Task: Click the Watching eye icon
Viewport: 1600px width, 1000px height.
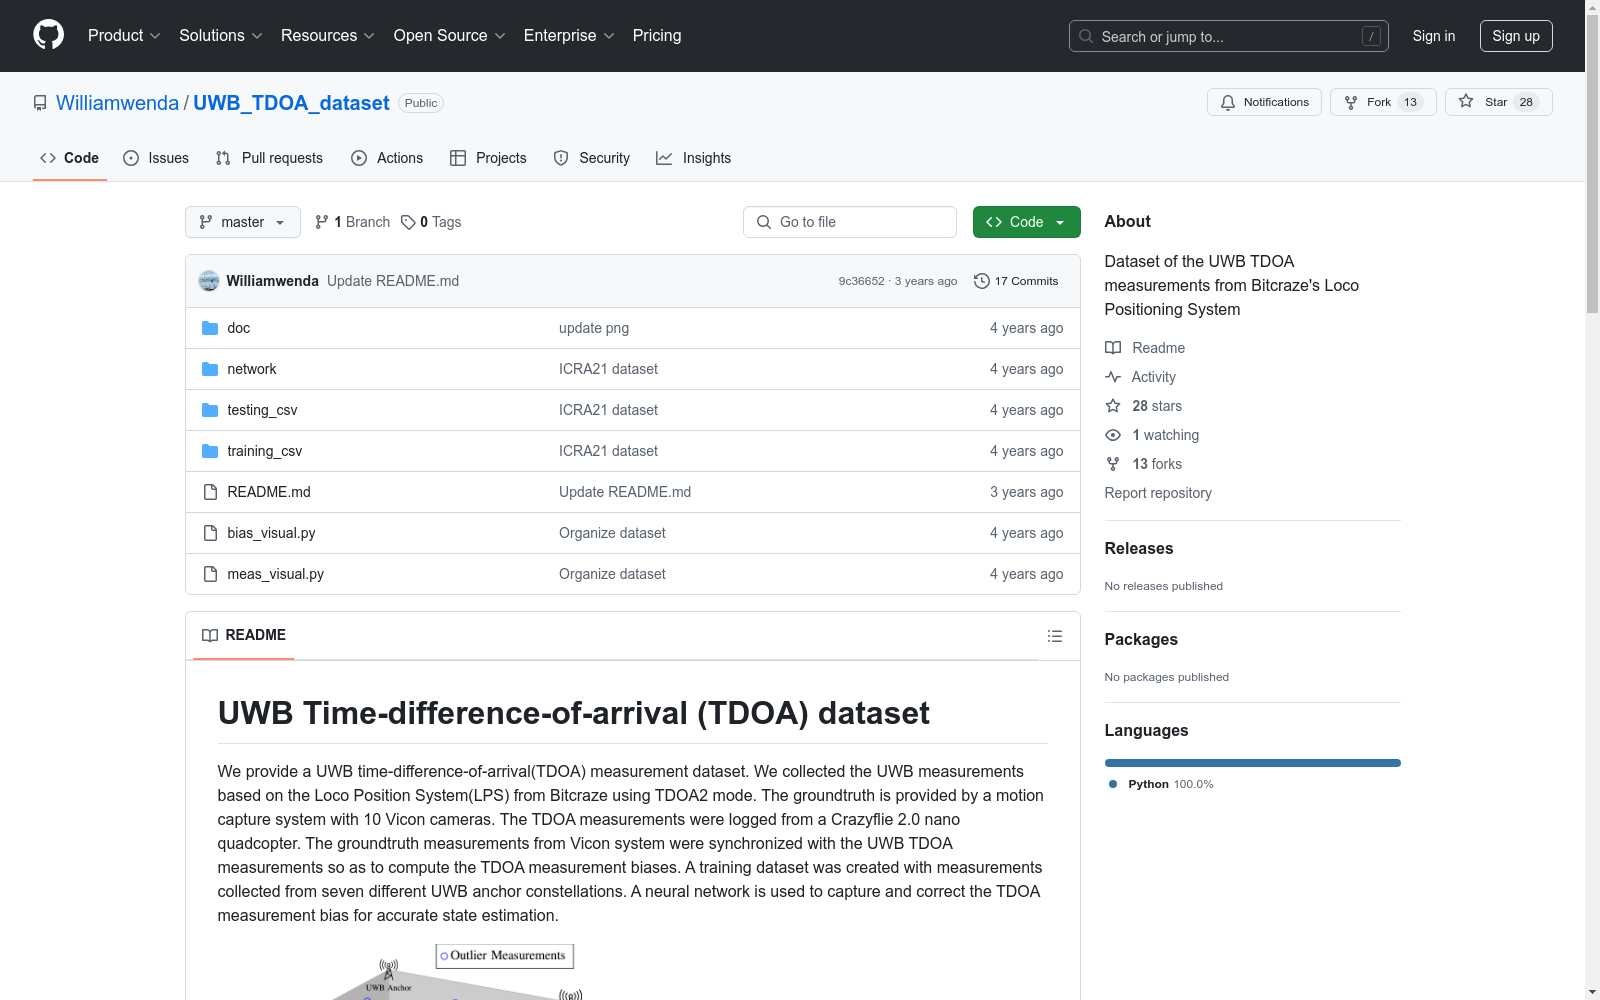Action: click(x=1112, y=435)
